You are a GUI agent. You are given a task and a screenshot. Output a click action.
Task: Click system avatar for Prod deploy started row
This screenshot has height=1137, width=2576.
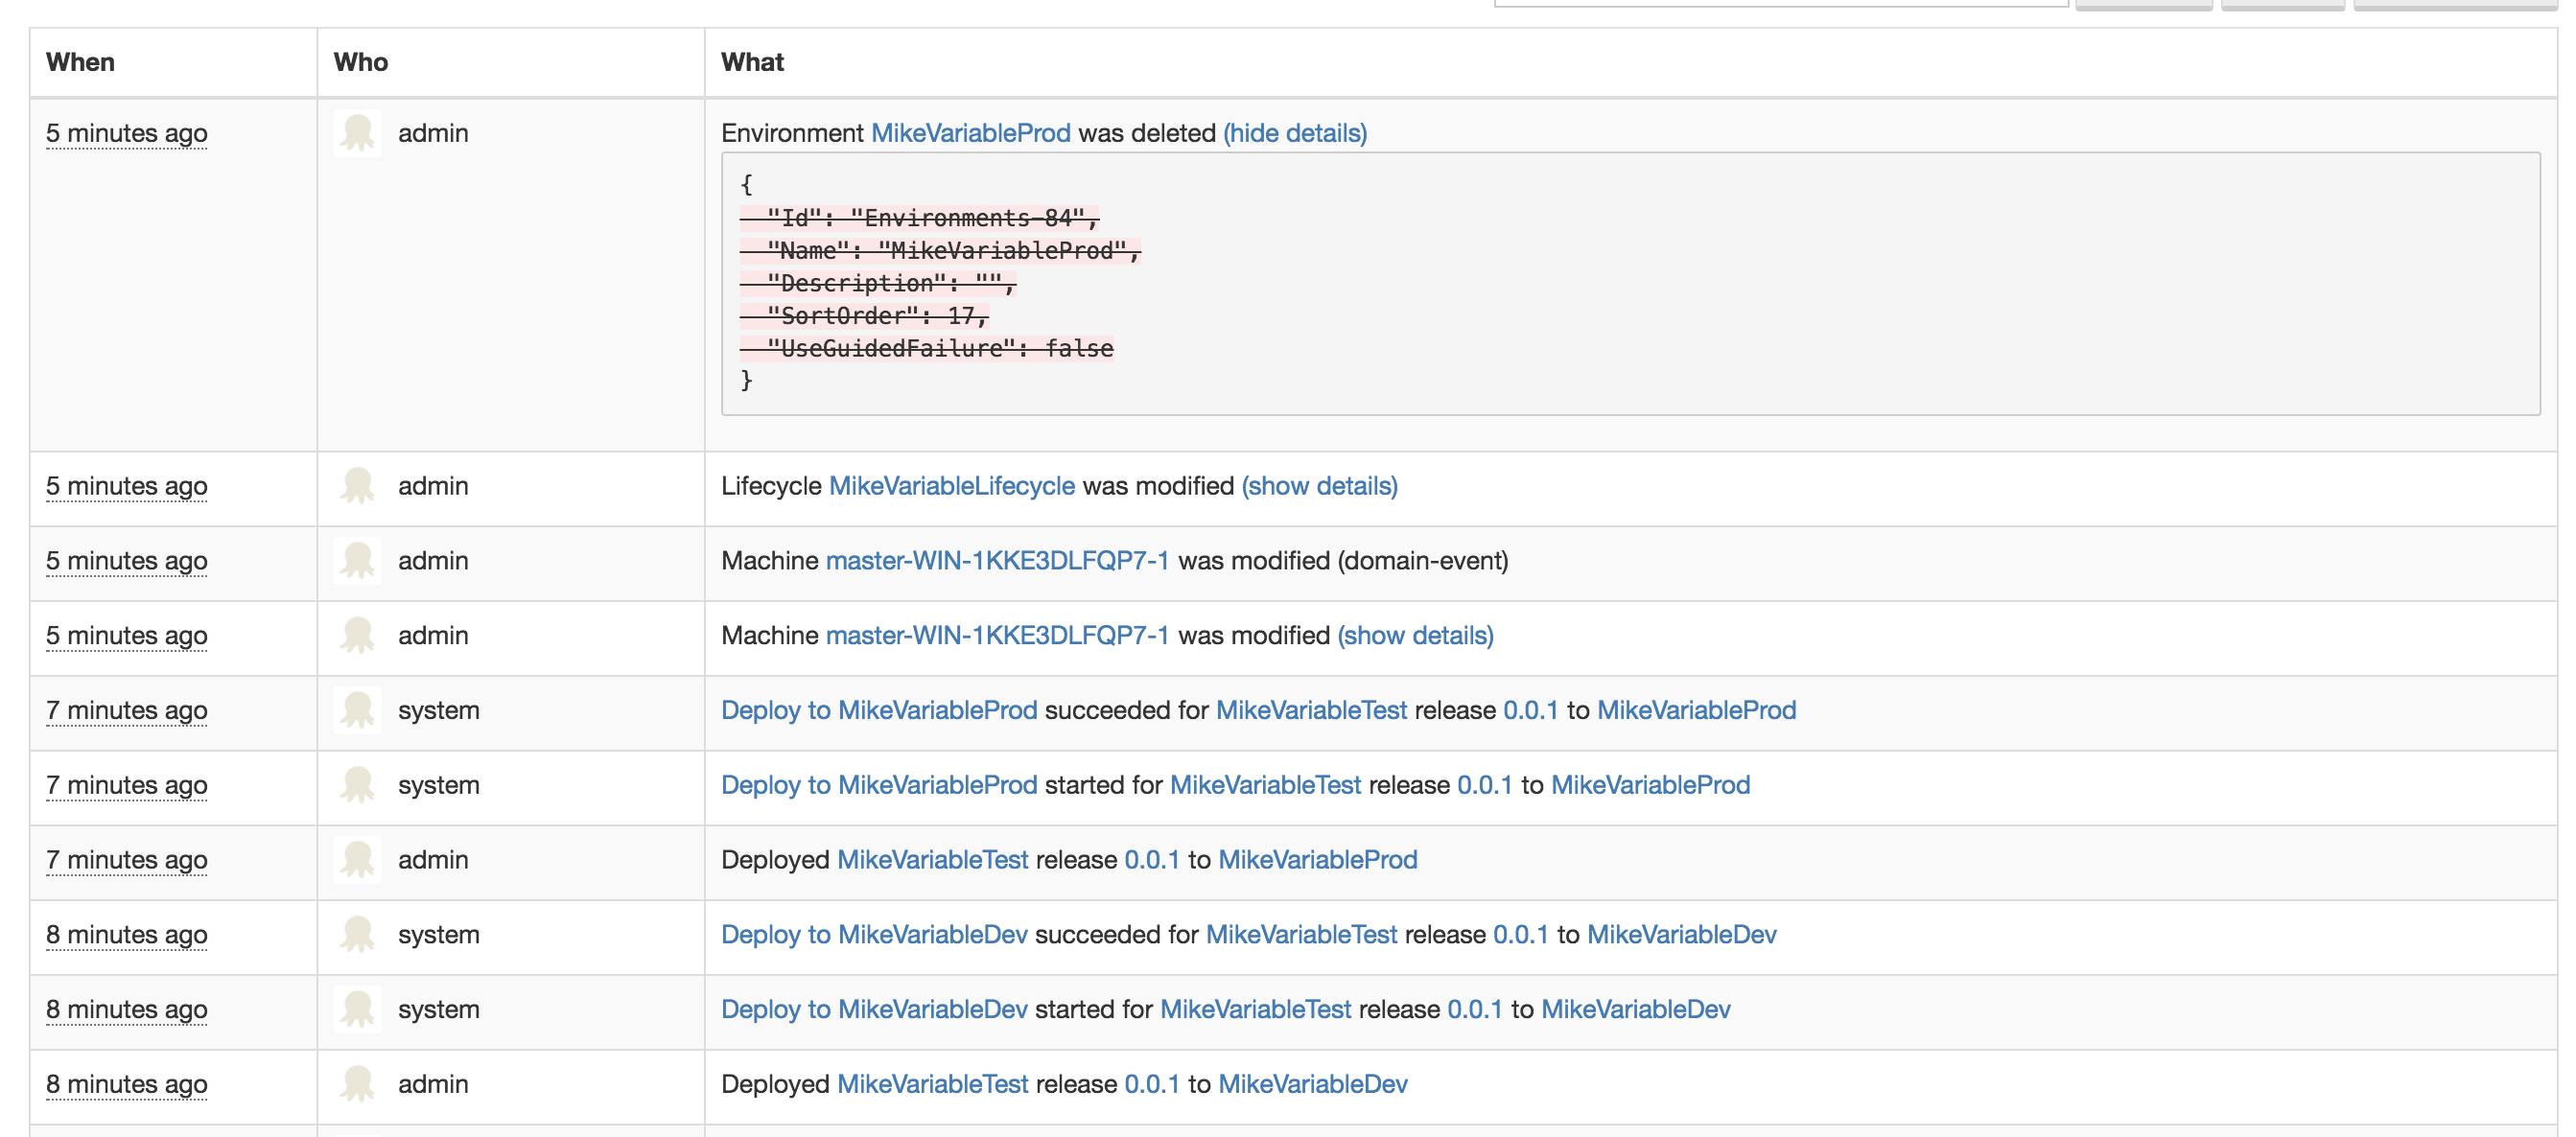coord(357,785)
